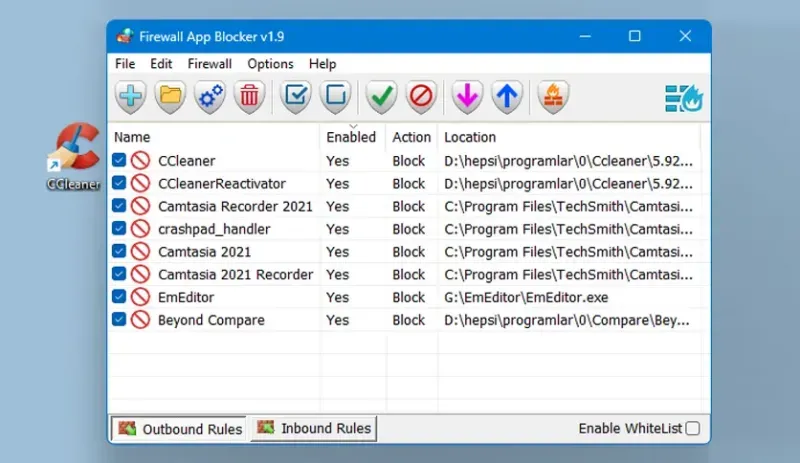Switch to the Outbound Rules tab
This screenshot has height=463, width=800.
tap(179, 429)
